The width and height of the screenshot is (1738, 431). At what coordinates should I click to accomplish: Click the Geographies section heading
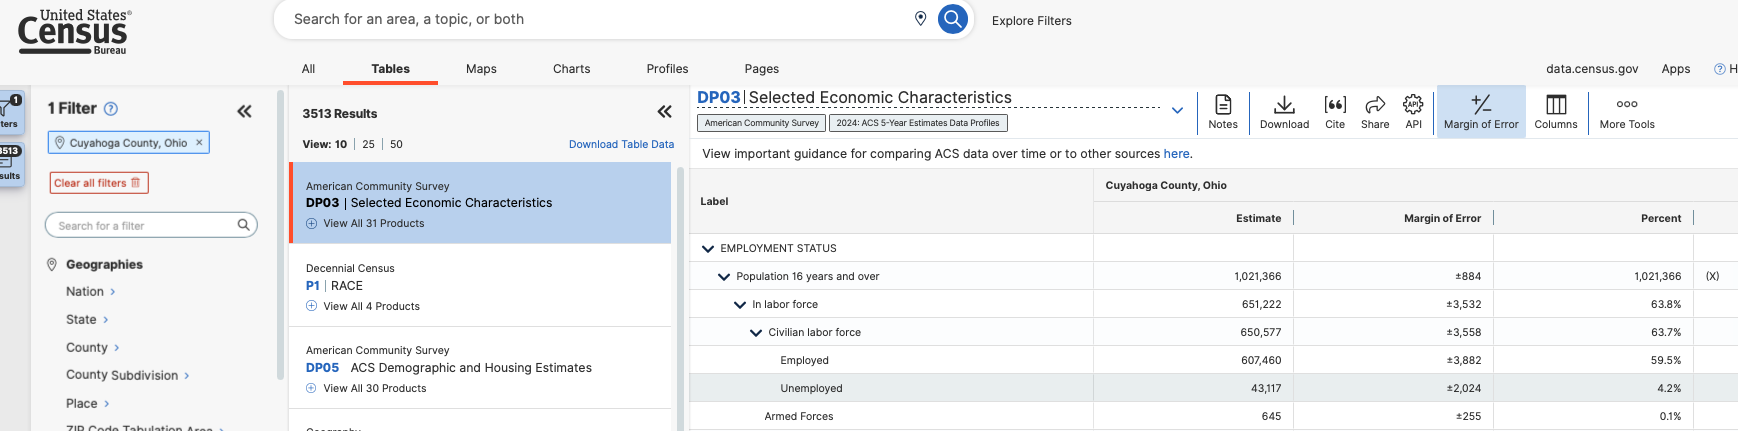pos(104,264)
